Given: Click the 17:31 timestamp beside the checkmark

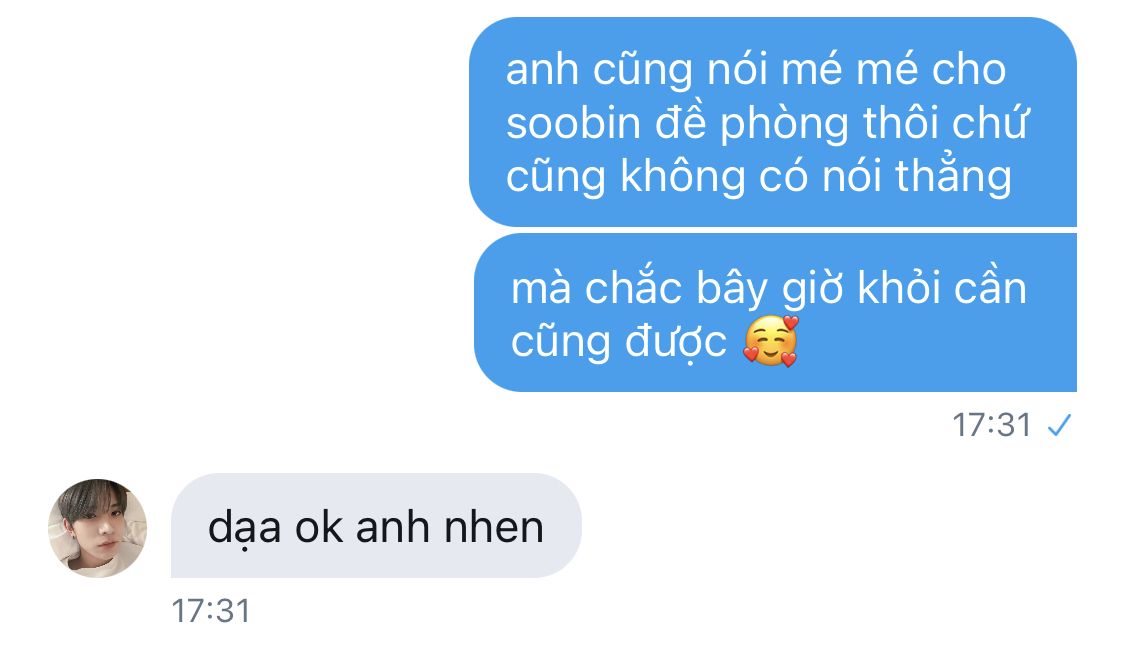Looking at the screenshot, I should 992,425.
